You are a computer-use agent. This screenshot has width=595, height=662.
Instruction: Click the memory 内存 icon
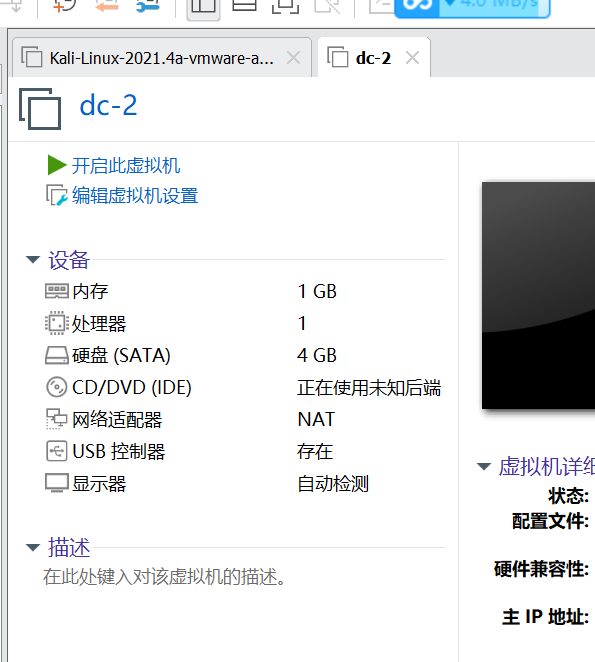(57, 291)
